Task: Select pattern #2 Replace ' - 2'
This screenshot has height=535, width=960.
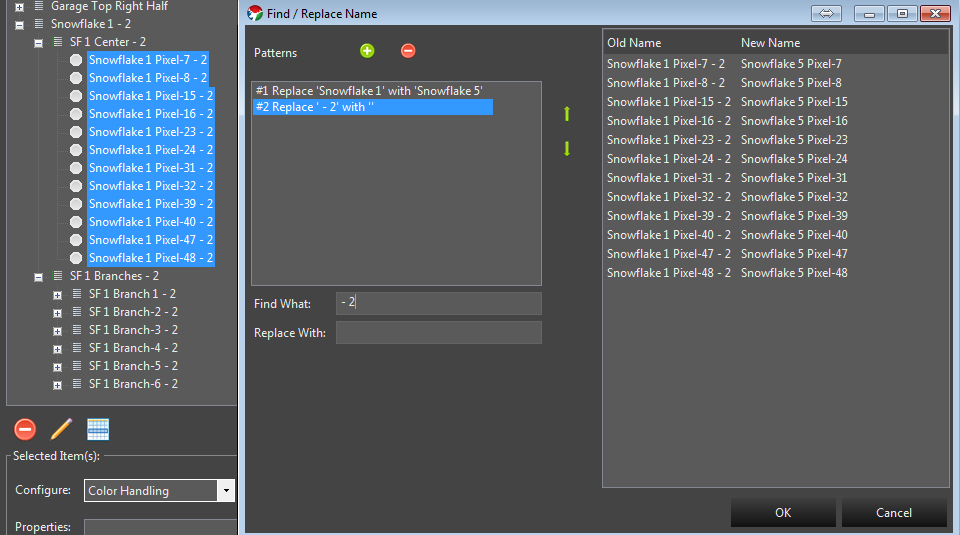Action: (x=373, y=107)
